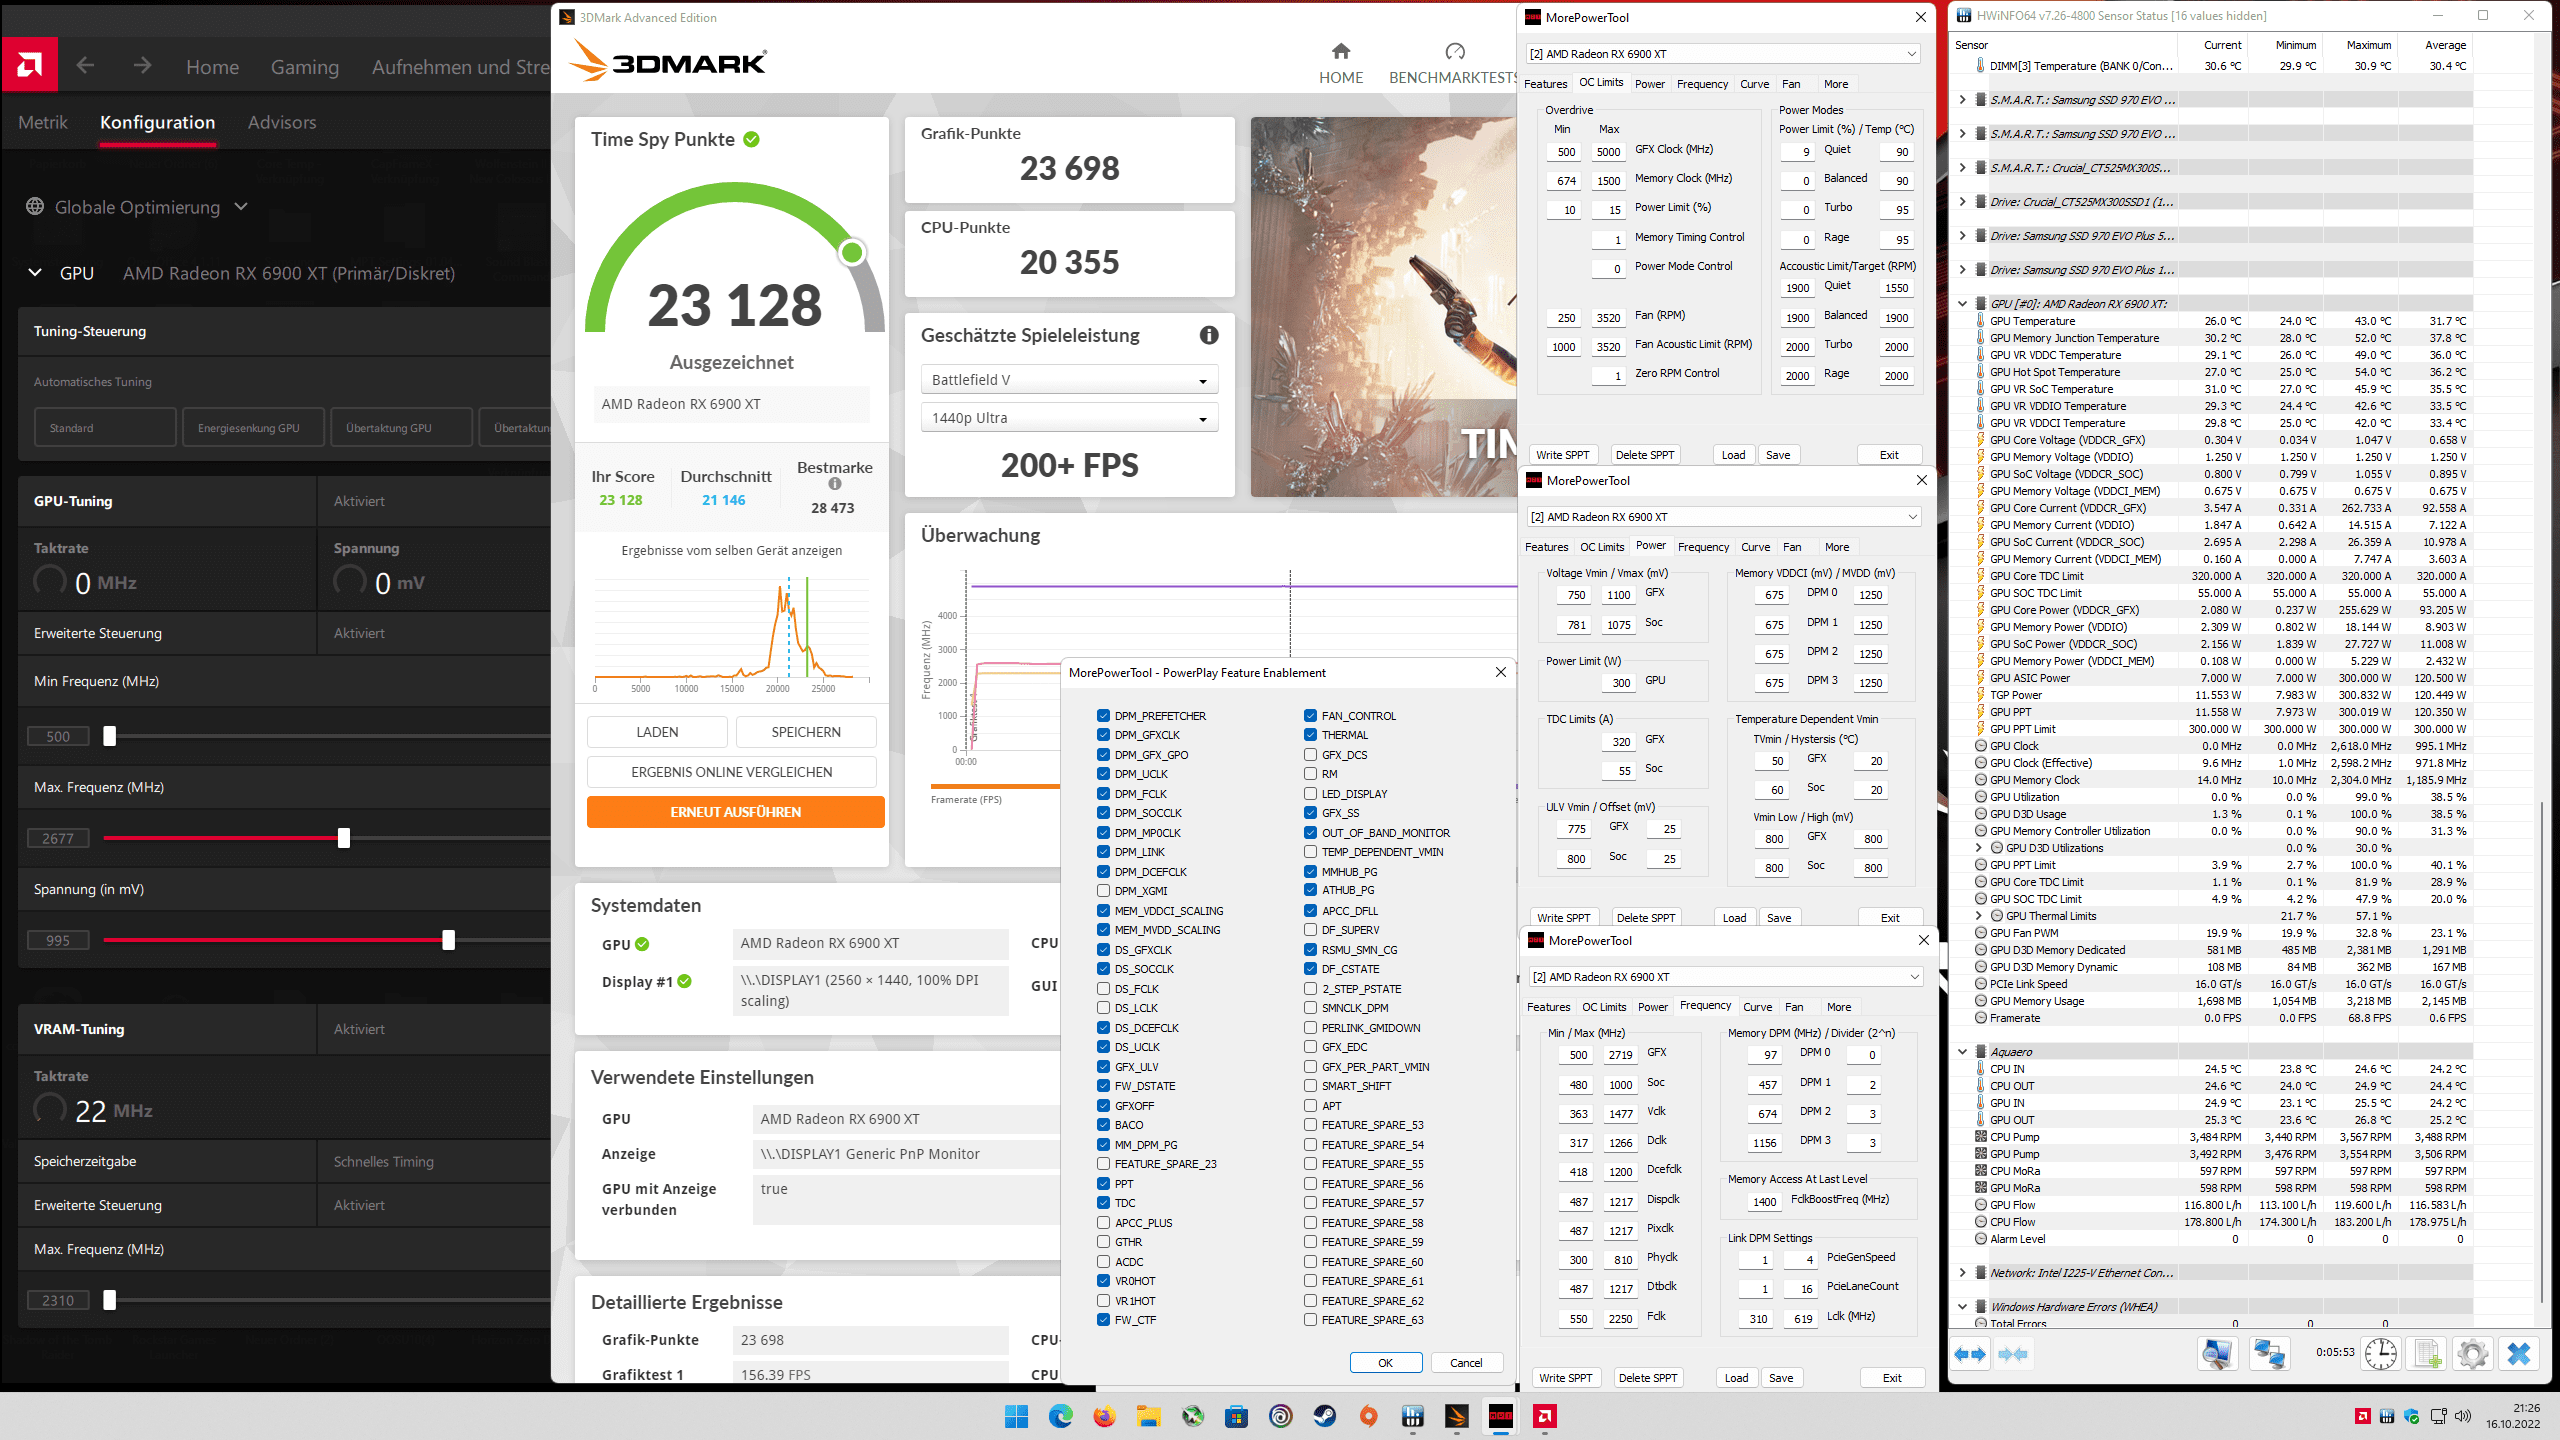Adjust Min Frequenz 500 slider handle
Screen dimensions: 2560x1440
[x=110, y=736]
